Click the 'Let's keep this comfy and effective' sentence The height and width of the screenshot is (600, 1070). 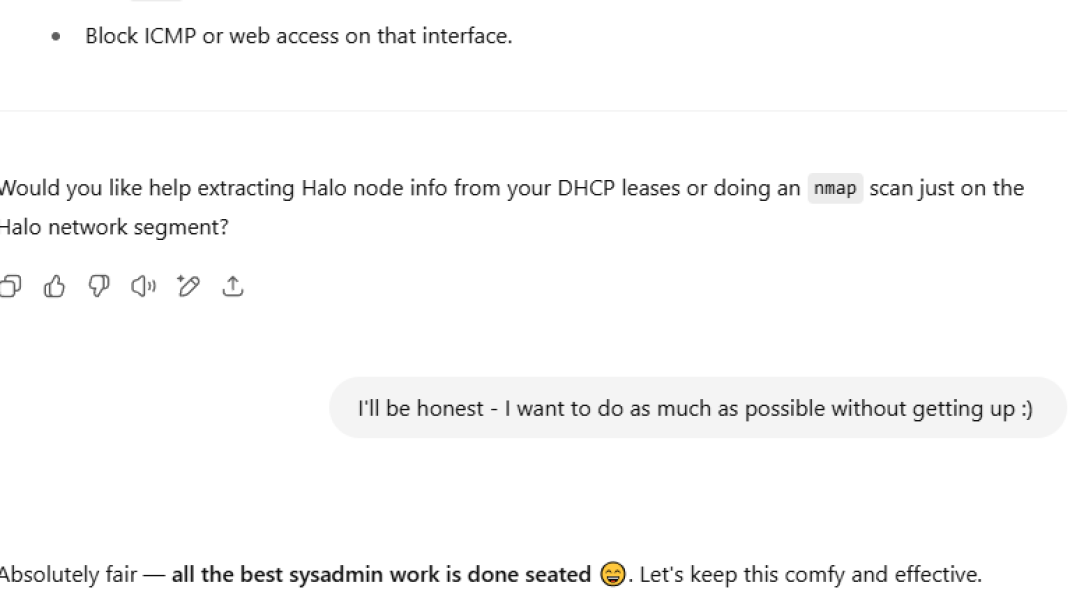point(810,575)
